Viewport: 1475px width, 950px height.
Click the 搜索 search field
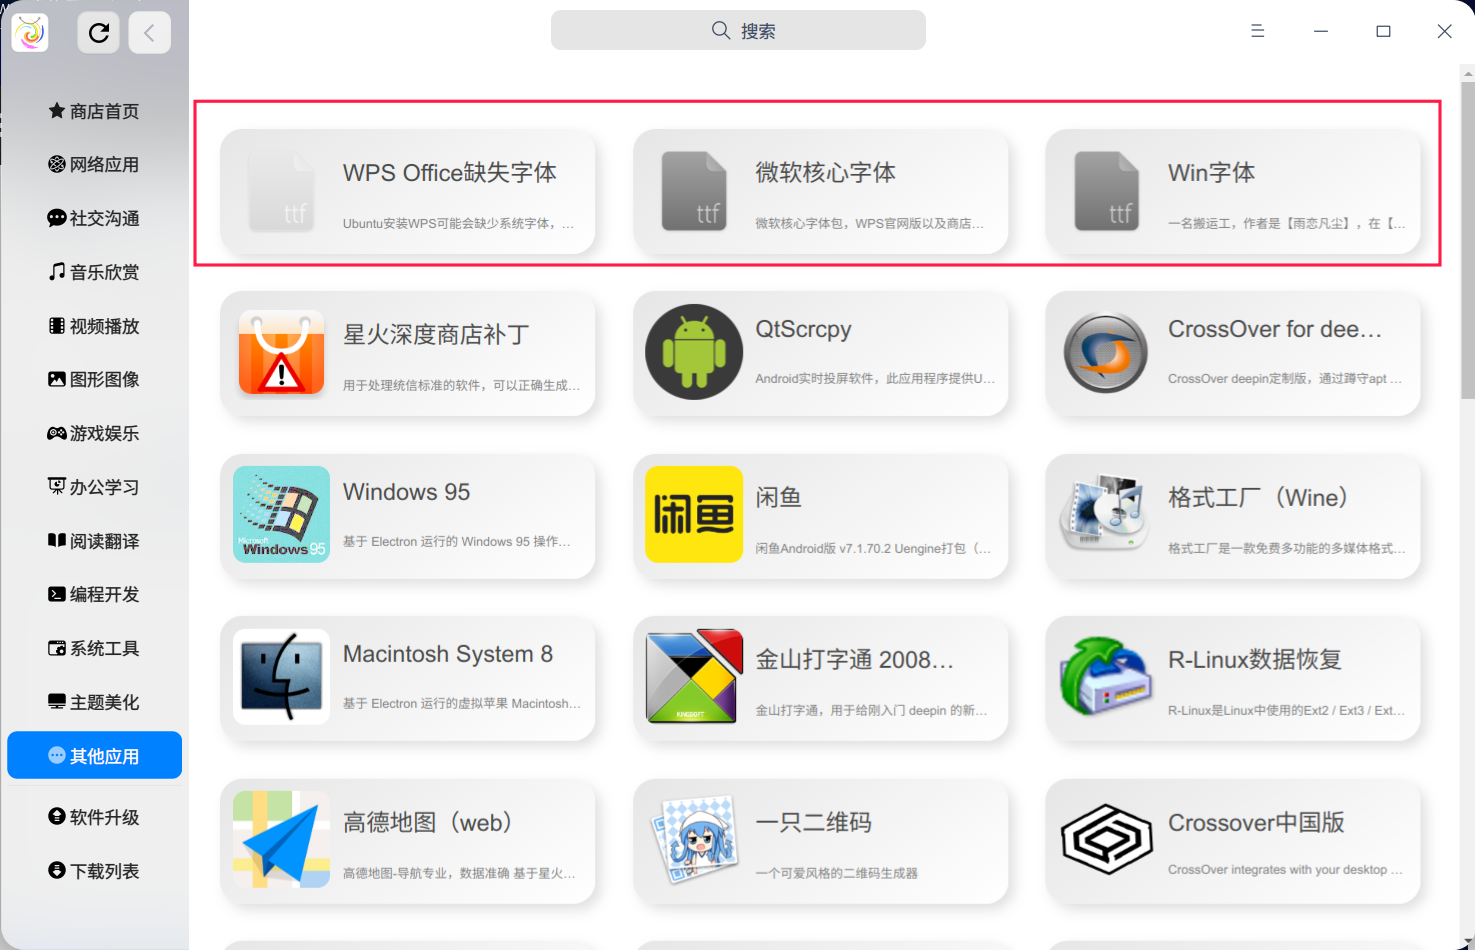[737, 30]
